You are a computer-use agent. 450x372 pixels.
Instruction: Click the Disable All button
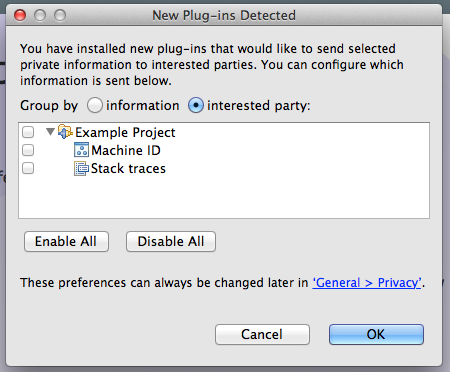(x=171, y=241)
